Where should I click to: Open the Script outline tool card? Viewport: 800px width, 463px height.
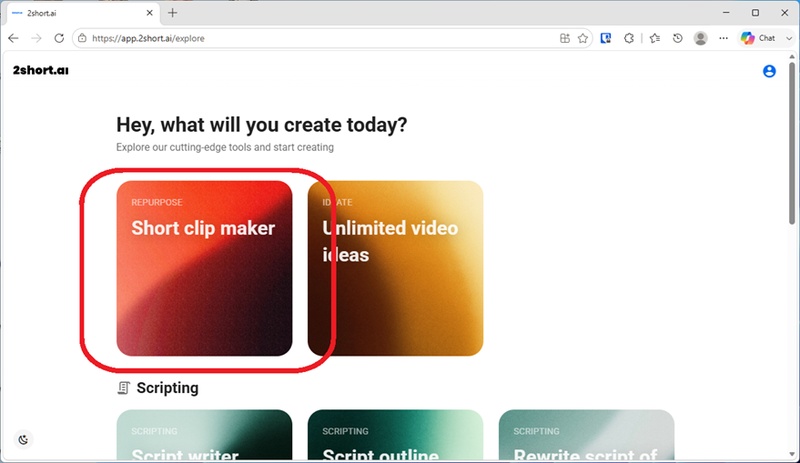click(395, 435)
